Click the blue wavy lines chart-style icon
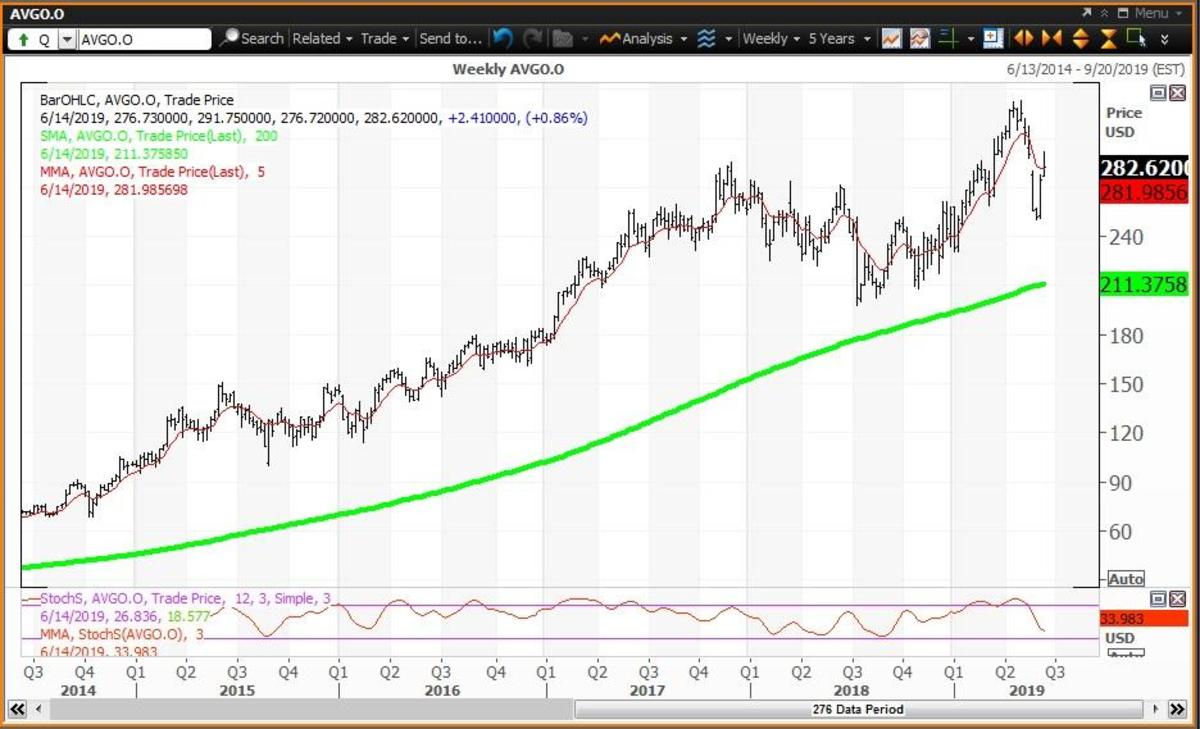1200x729 pixels. point(707,39)
